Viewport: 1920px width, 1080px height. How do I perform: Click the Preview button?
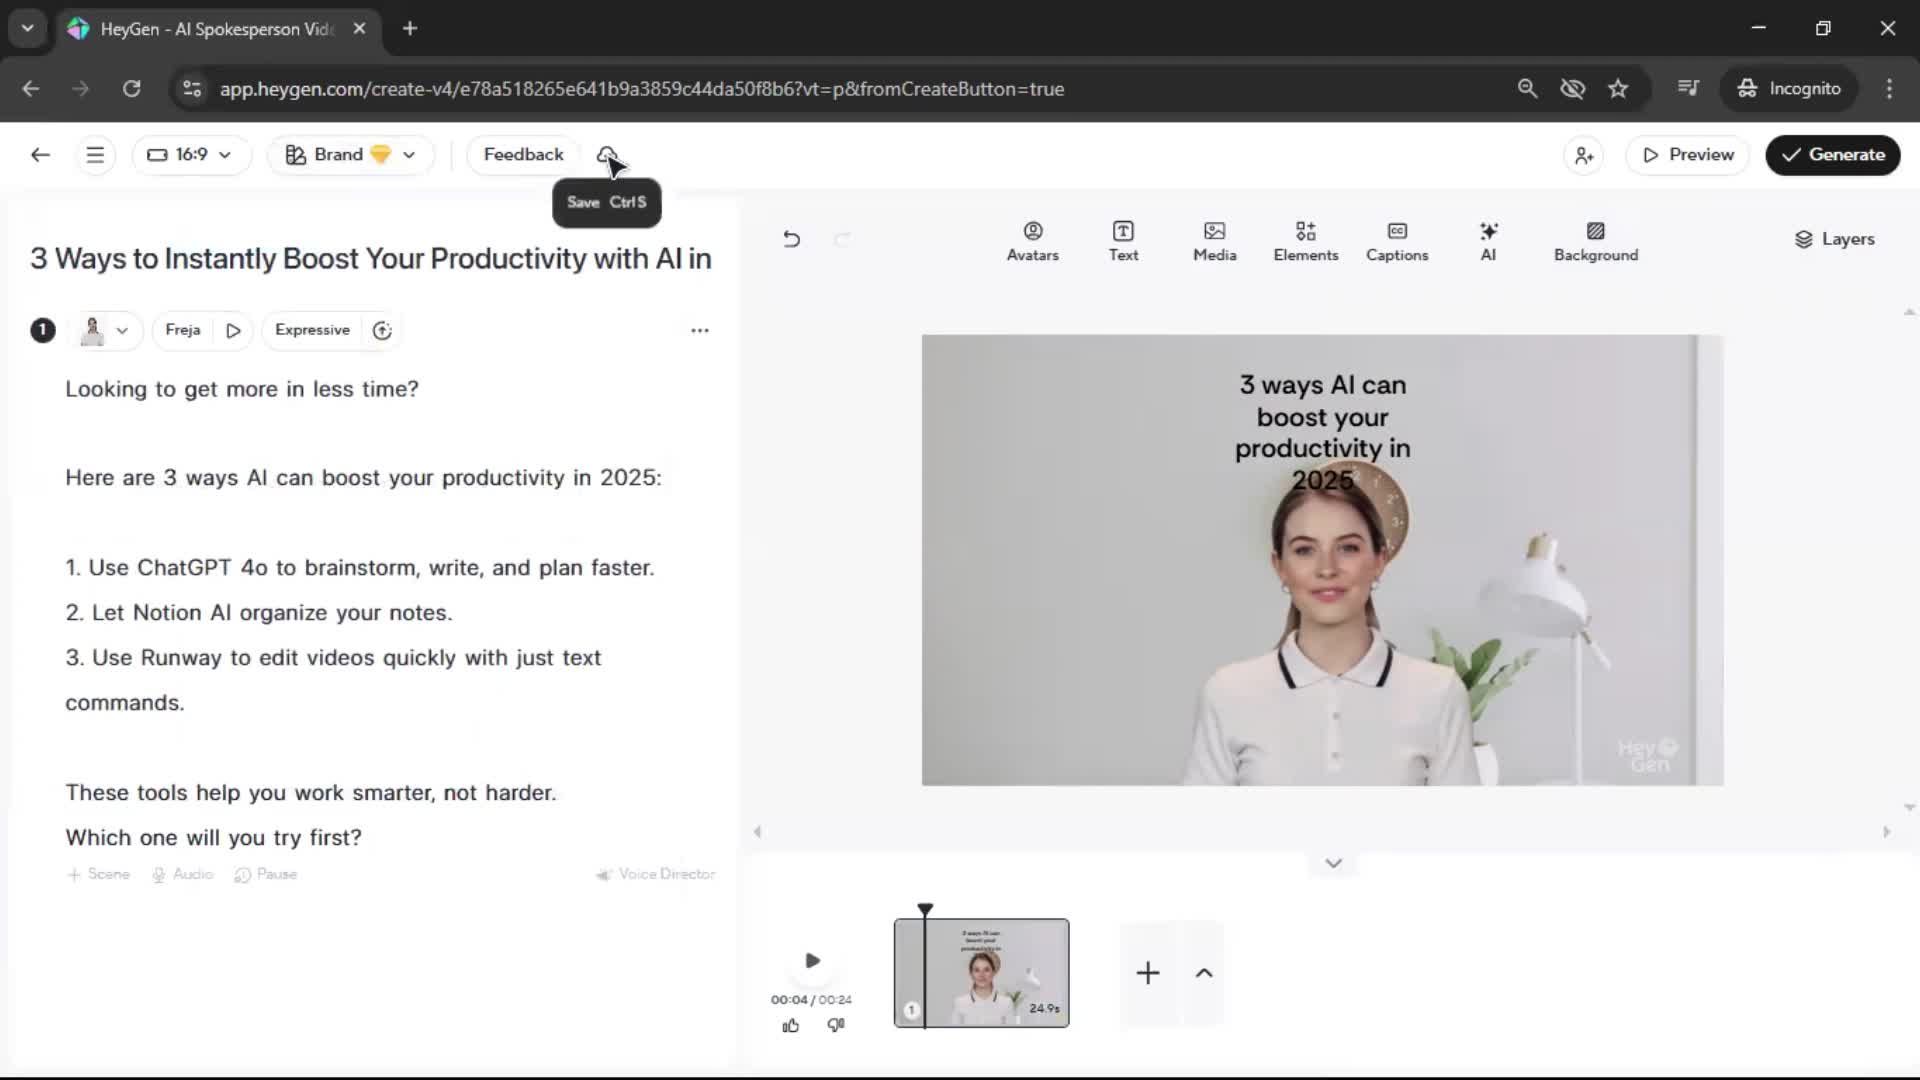(x=1687, y=155)
